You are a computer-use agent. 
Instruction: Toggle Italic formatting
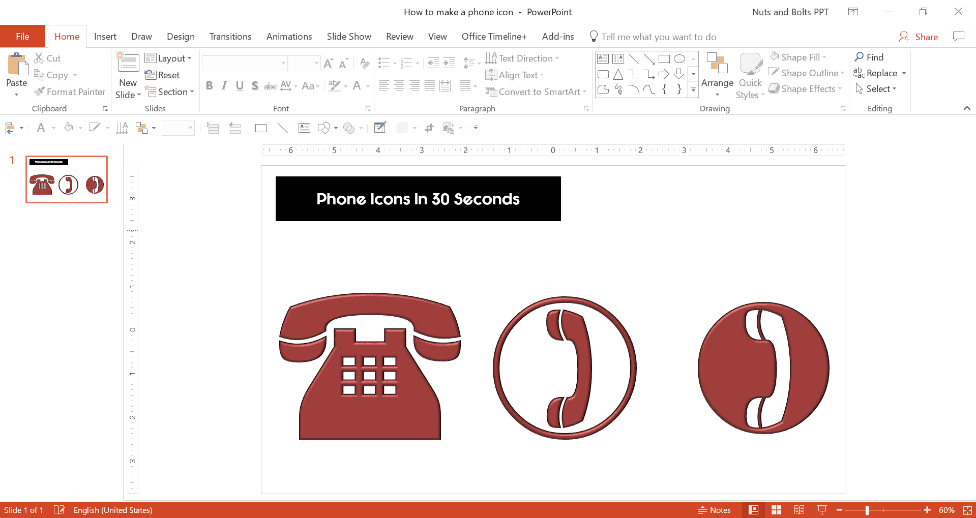(x=224, y=86)
